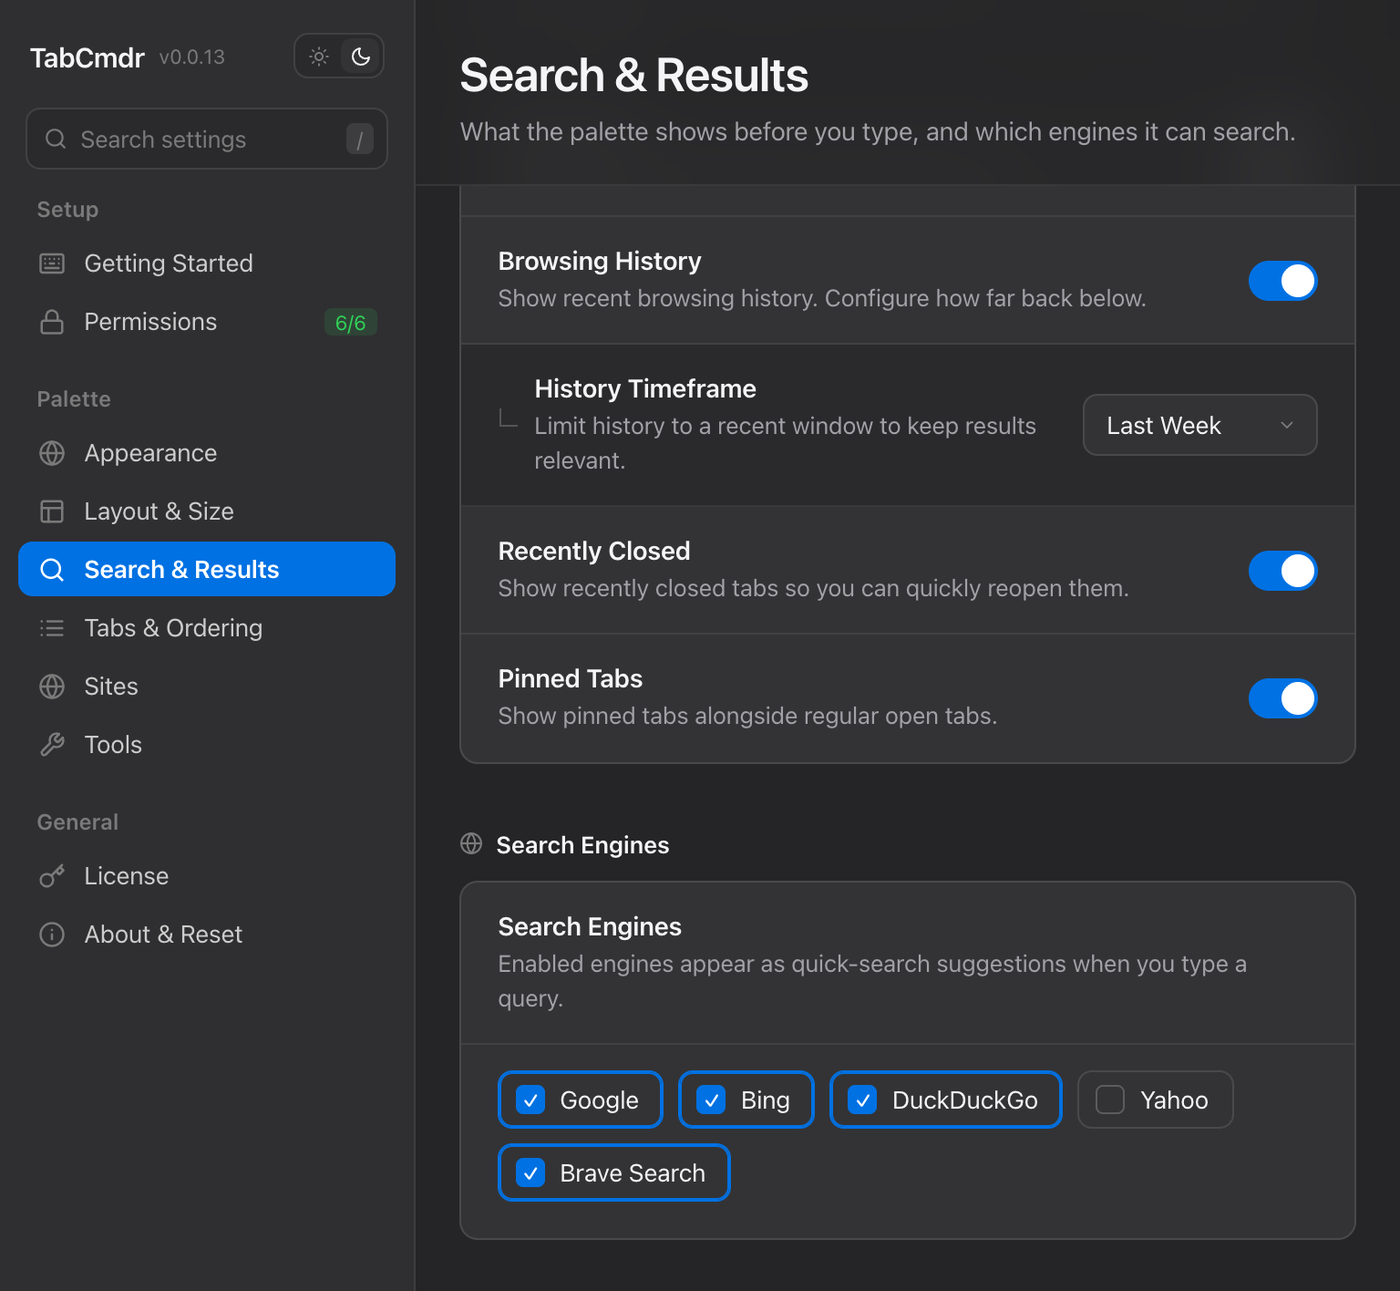
Task: Enable the Yahoo search engine checkbox
Action: click(1156, 1100)
